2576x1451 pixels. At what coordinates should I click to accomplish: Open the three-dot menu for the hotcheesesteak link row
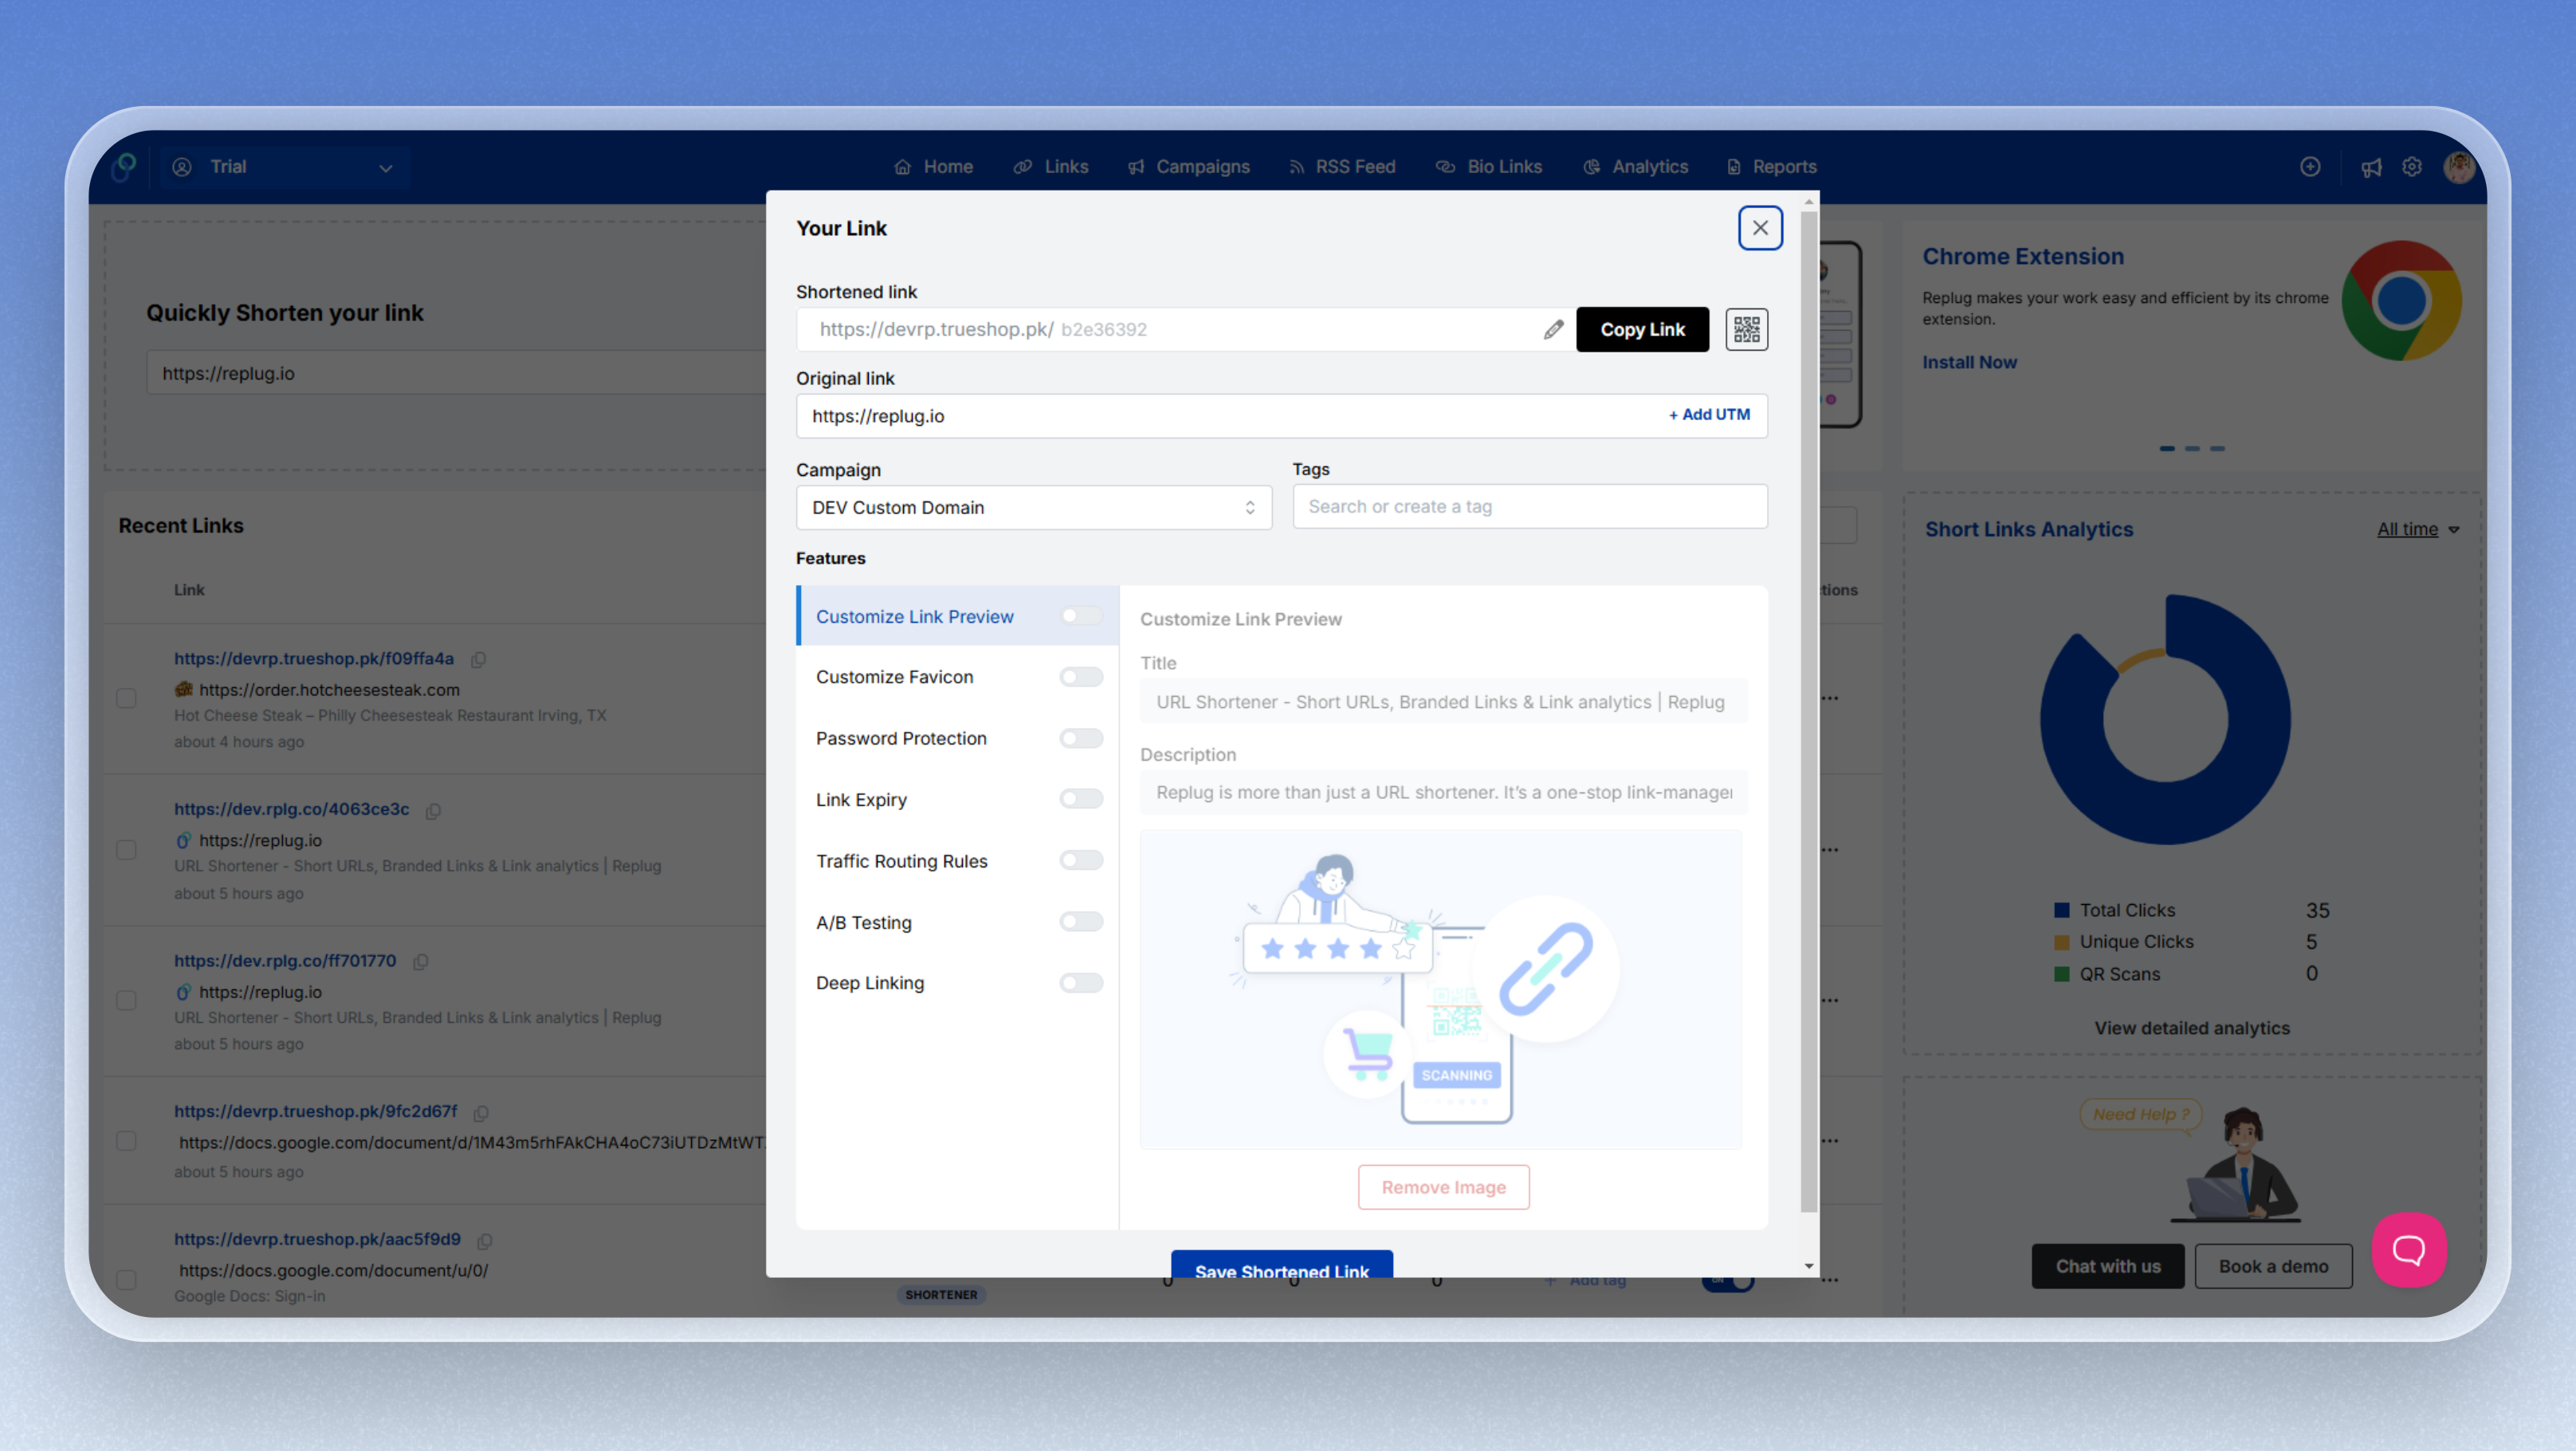[x=1830, y=698]
